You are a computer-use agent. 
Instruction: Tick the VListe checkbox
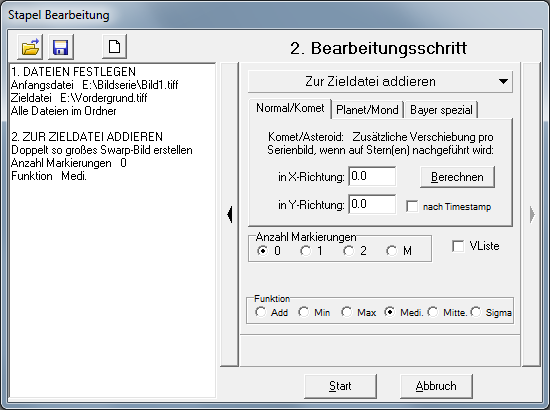[x=458, y=246]
